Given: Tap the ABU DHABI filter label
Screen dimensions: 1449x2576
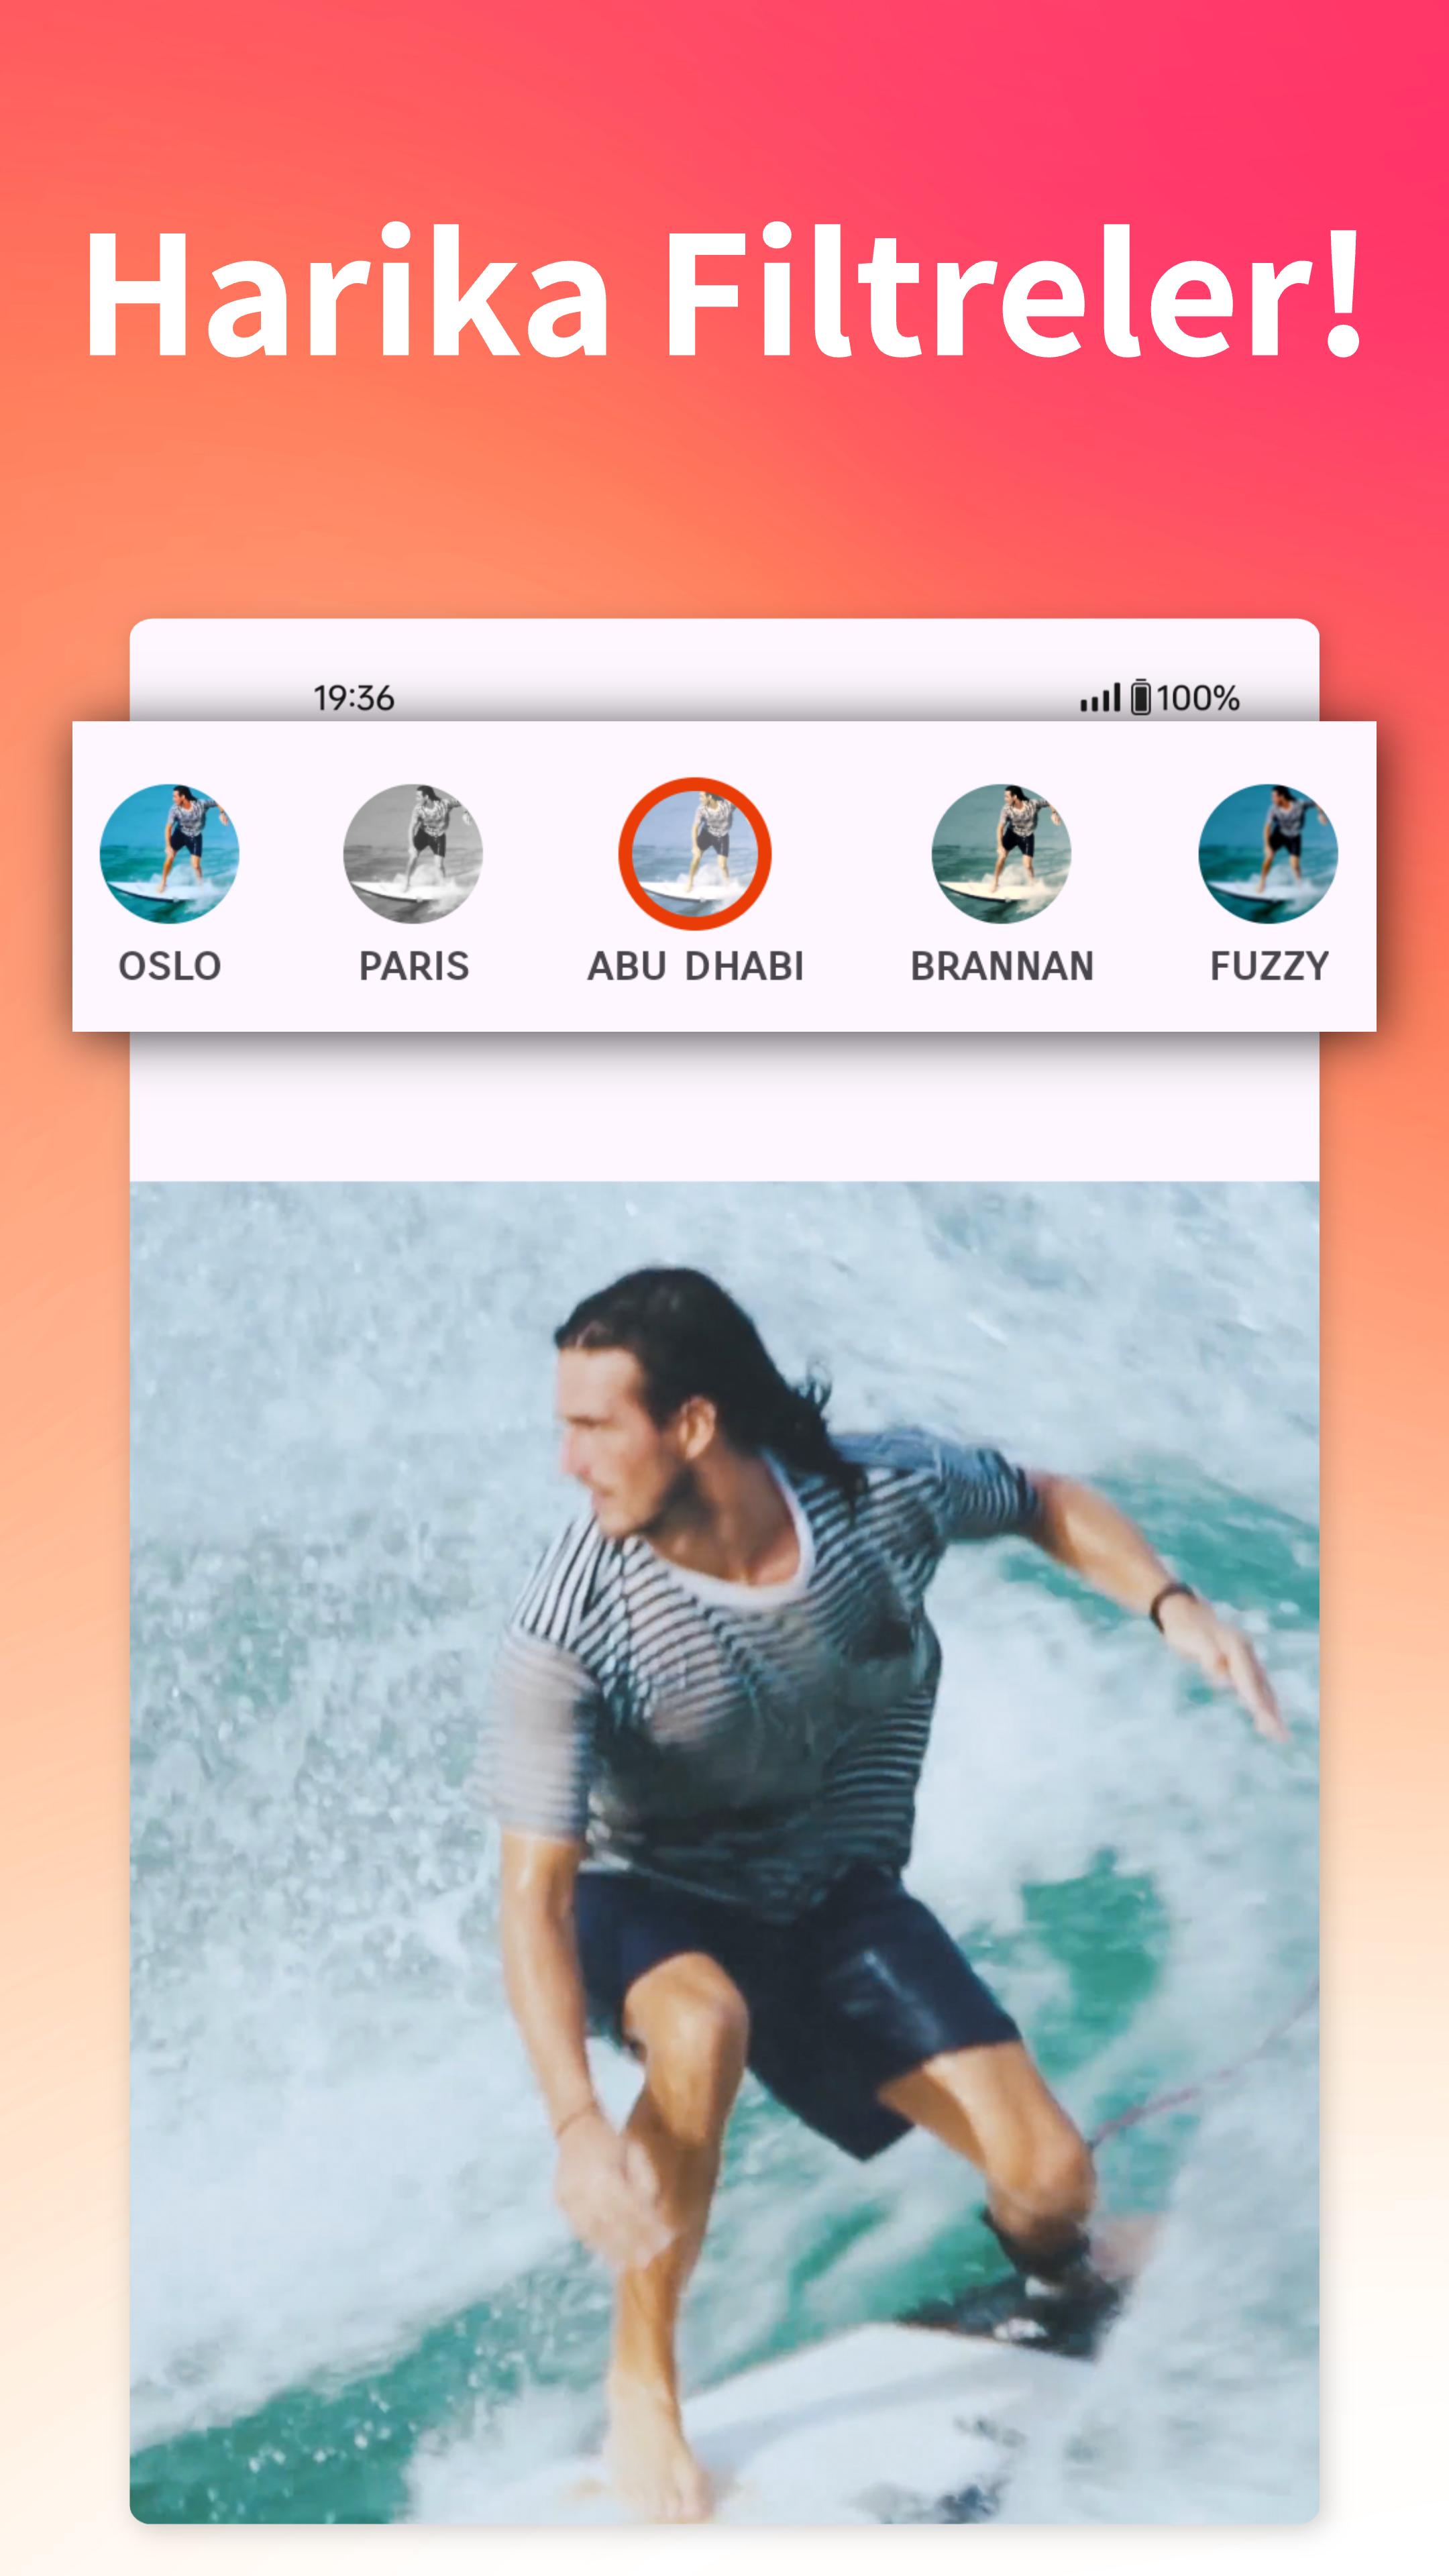Looking at the screenshot, I should [x=695, y=966].
